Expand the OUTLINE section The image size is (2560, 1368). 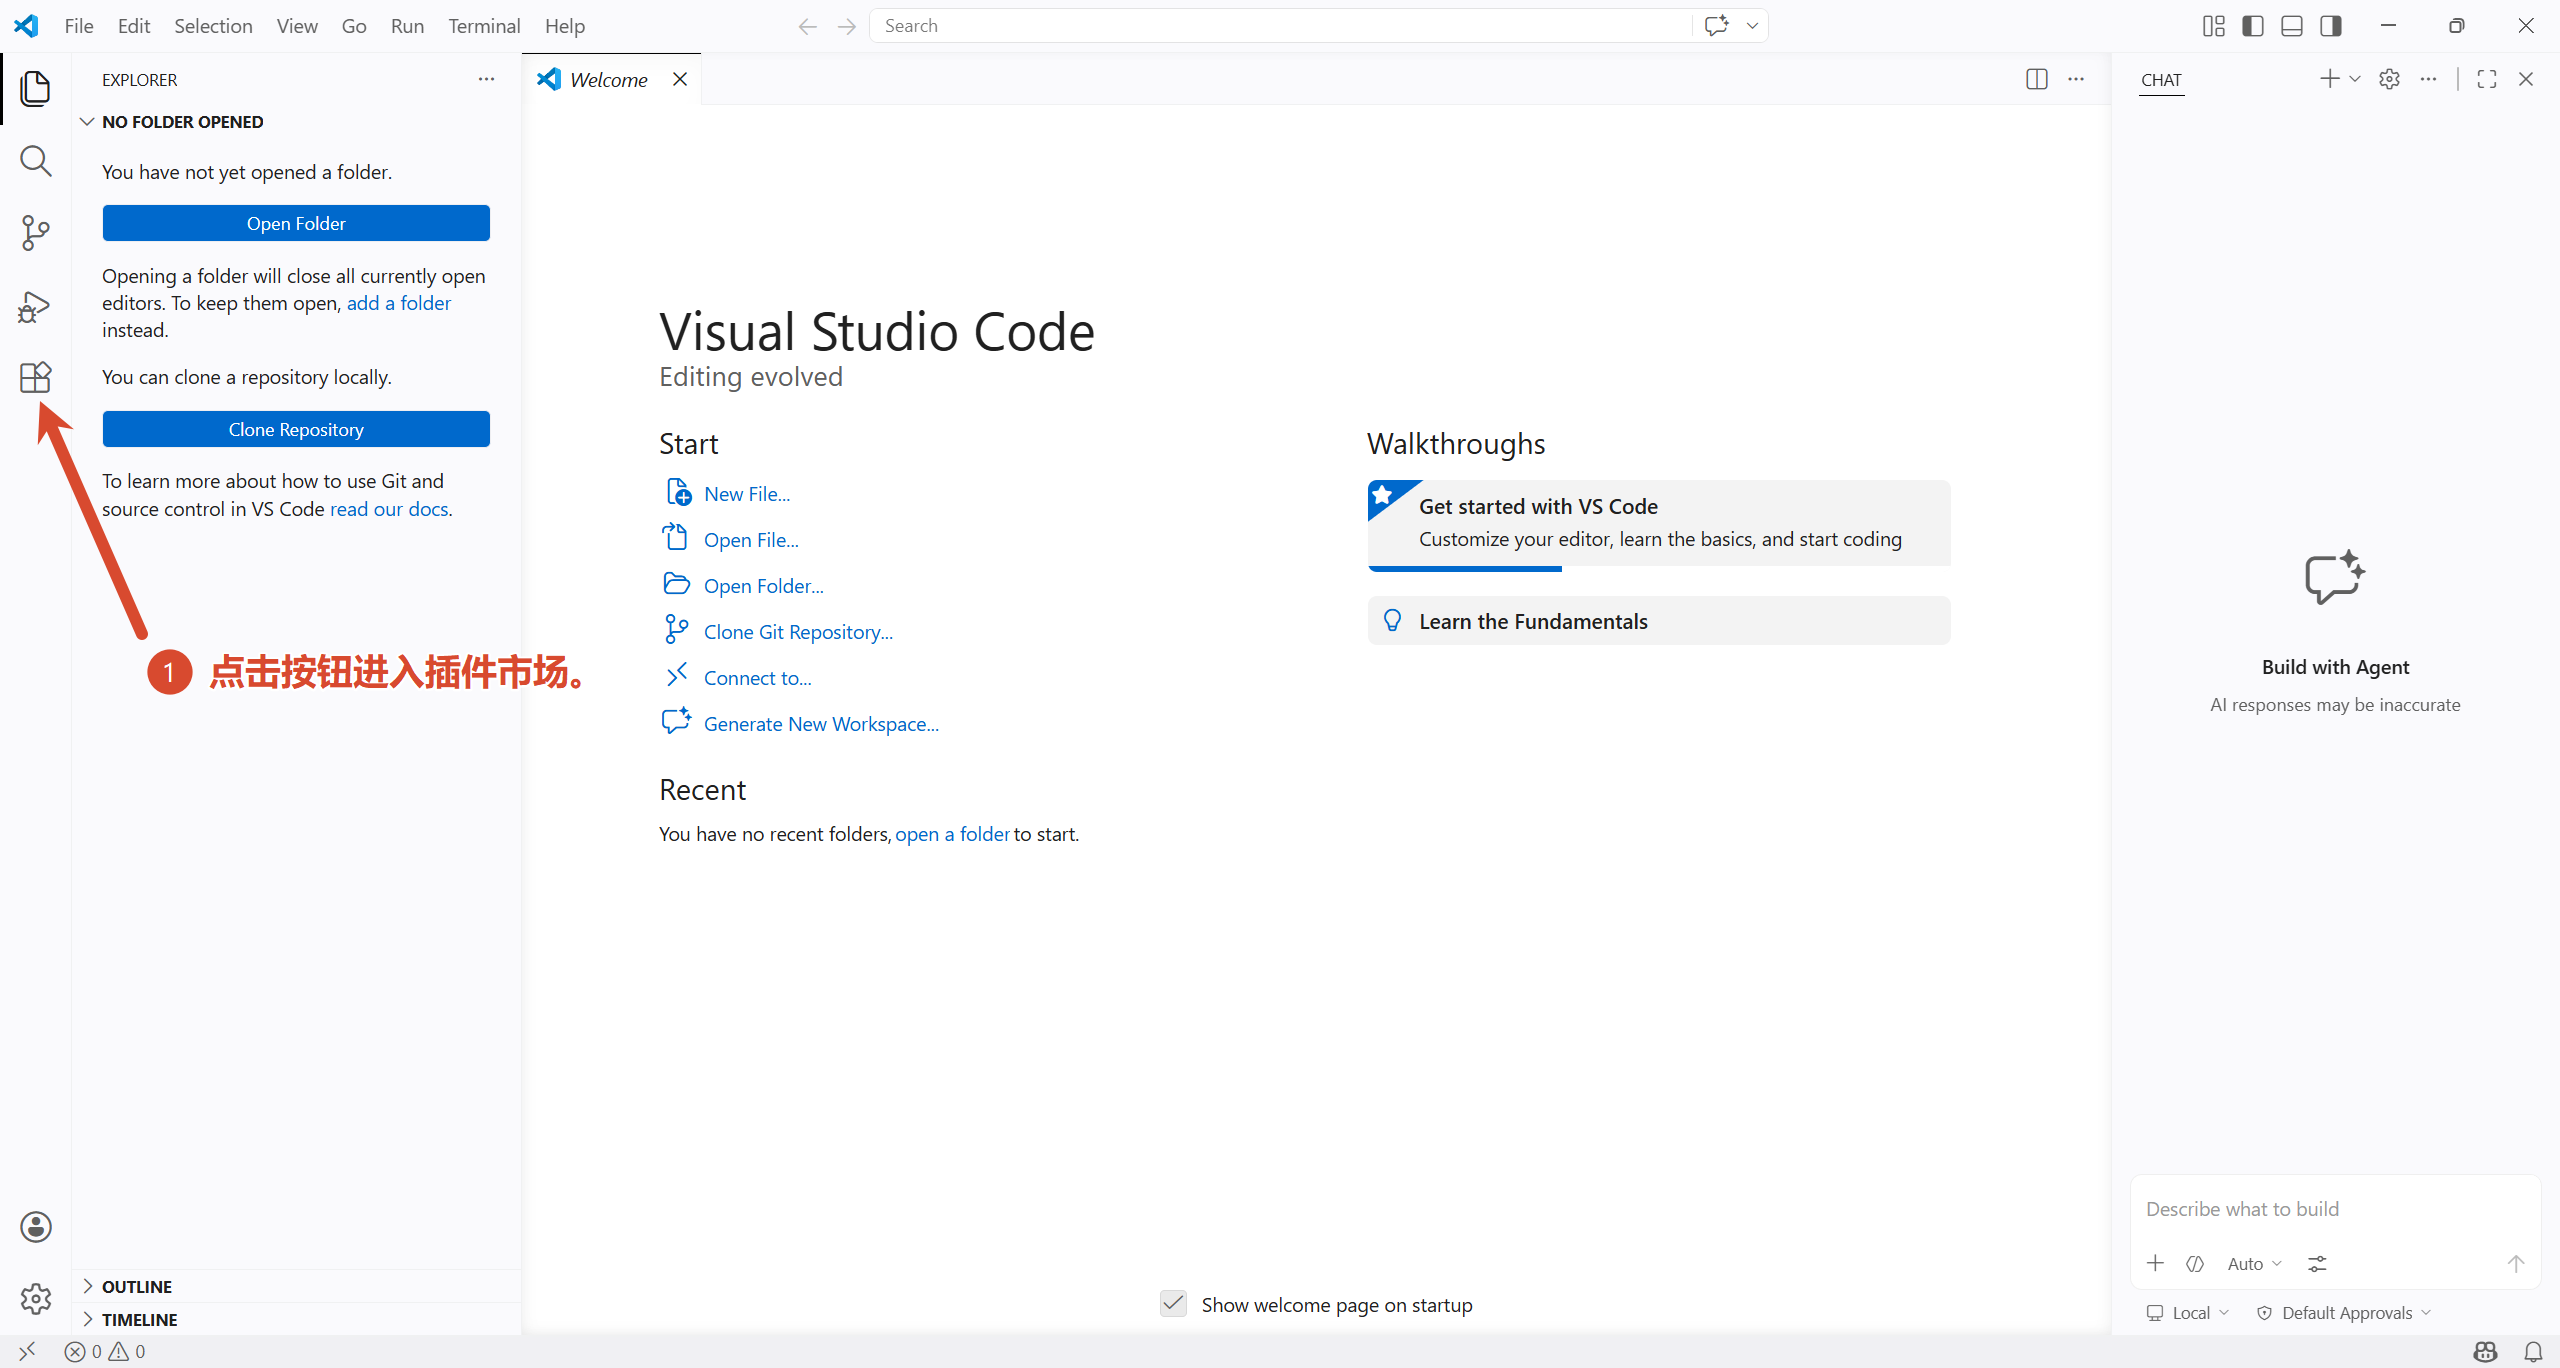click(x=296, y=1286)
